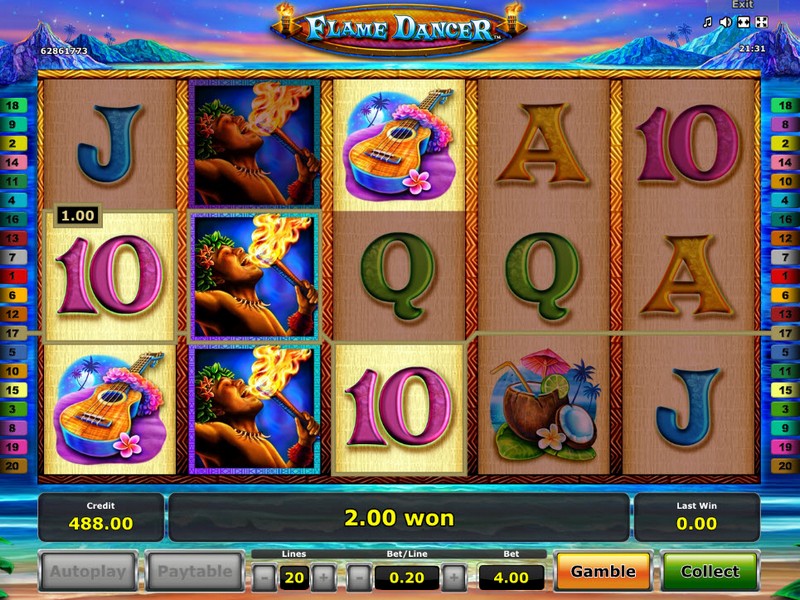Screen dimensions: 800x600
Task: Mute the sound with speaker icon
Action: pyautogui.click(x=725, y=22)
